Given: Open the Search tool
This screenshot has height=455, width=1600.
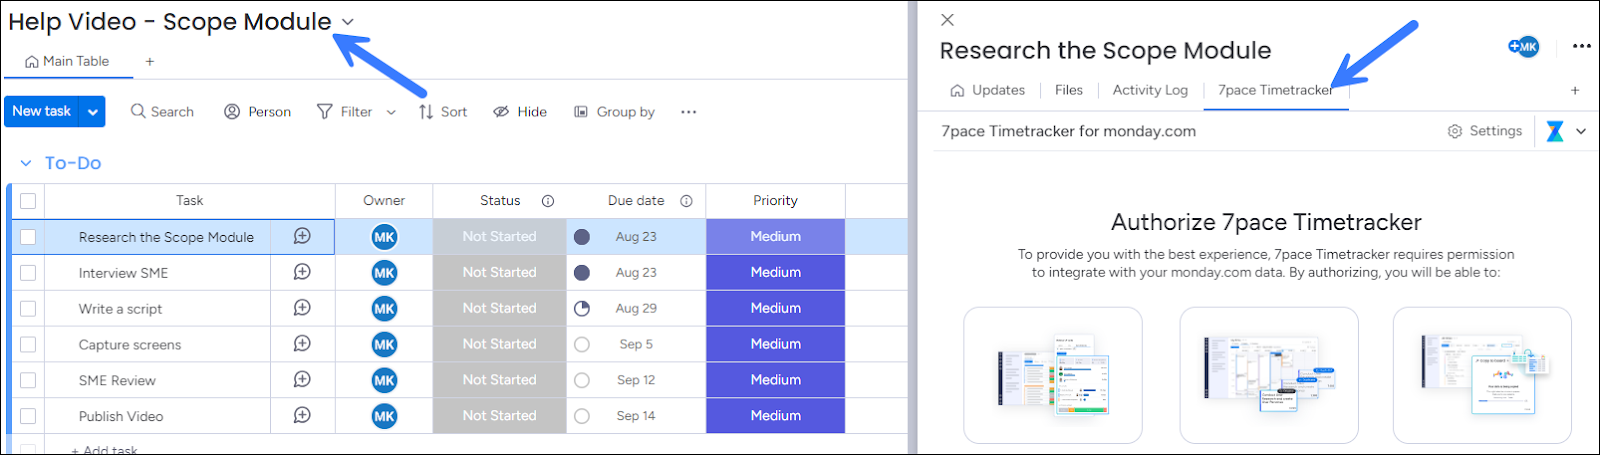Looking at the screenshot, I should [x=162, y=112].
